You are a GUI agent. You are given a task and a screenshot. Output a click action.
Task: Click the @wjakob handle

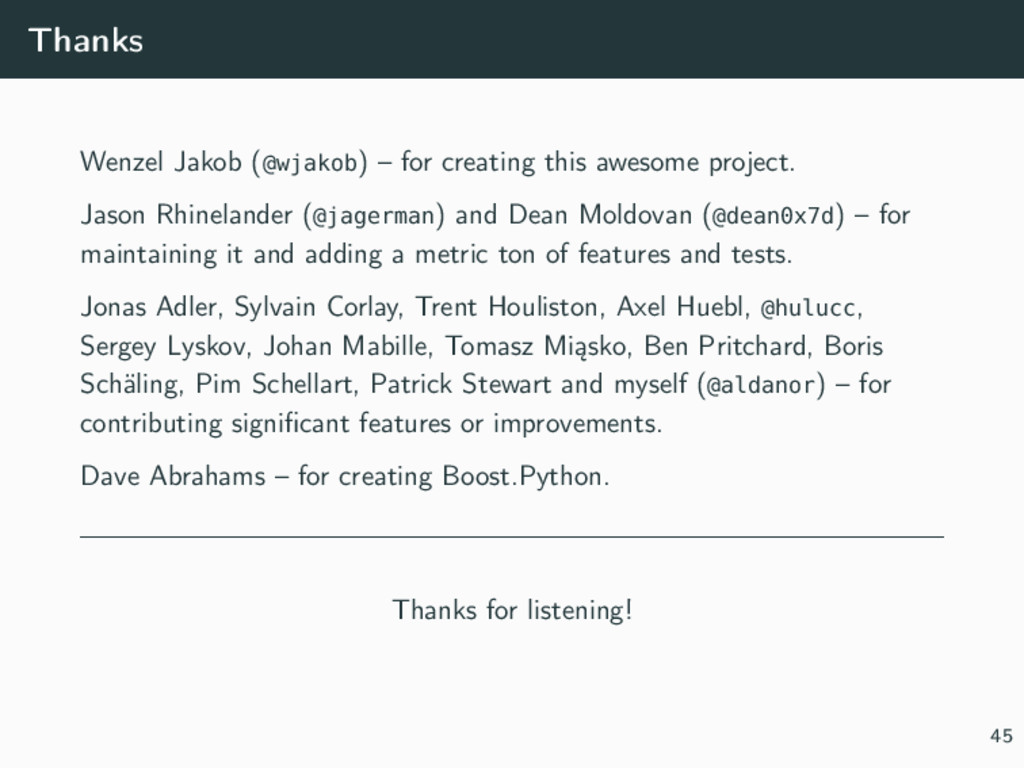pos(310,163)
